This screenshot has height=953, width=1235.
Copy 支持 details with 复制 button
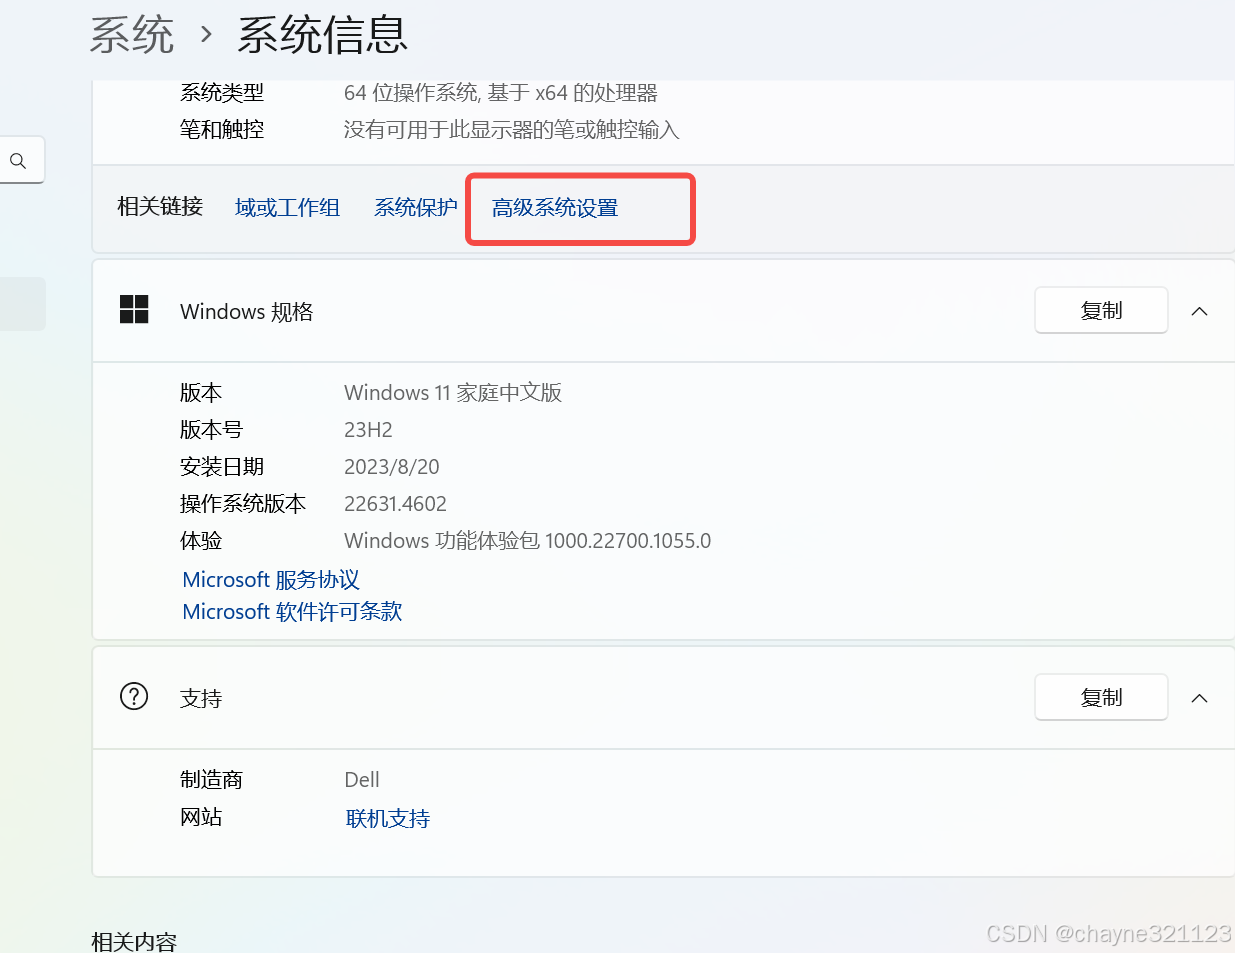click(1101, 698)
